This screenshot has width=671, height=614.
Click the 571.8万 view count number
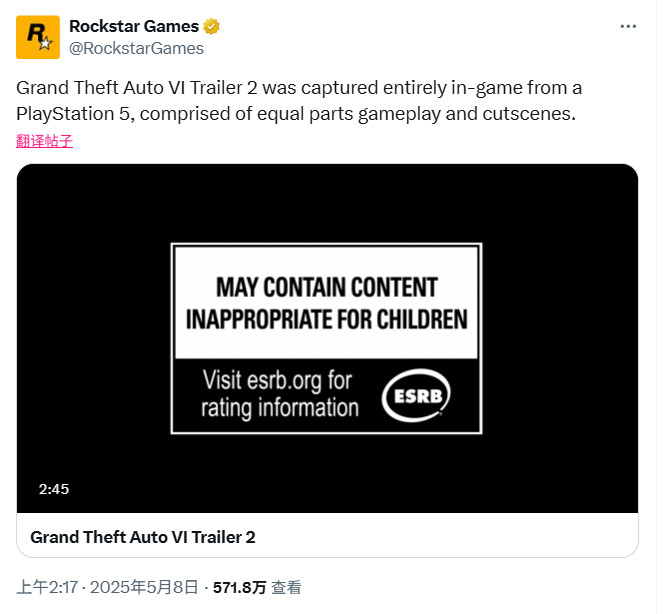[x=240, y=588]
